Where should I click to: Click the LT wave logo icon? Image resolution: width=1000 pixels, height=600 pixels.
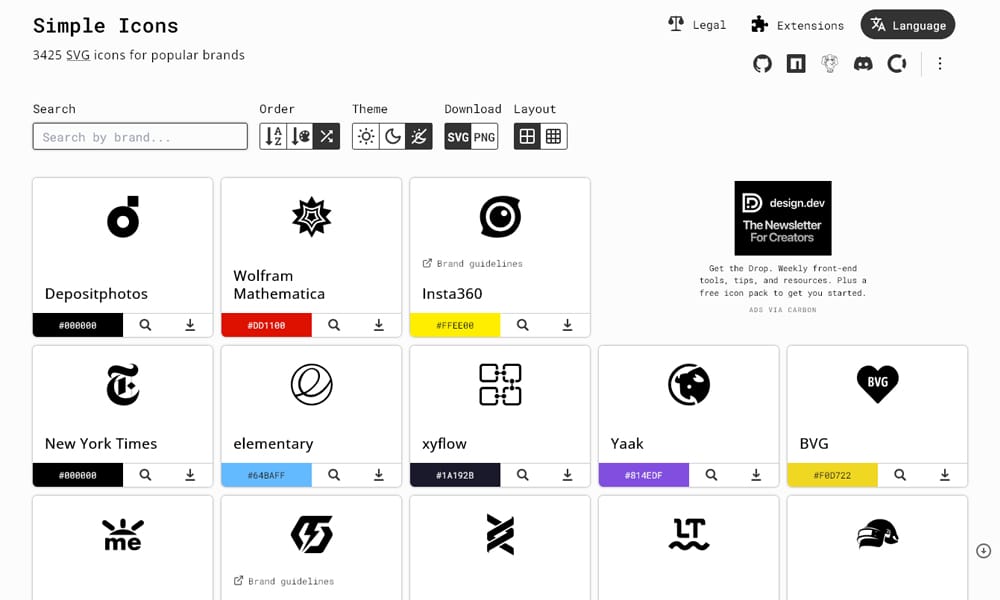(x=689, y=534)
